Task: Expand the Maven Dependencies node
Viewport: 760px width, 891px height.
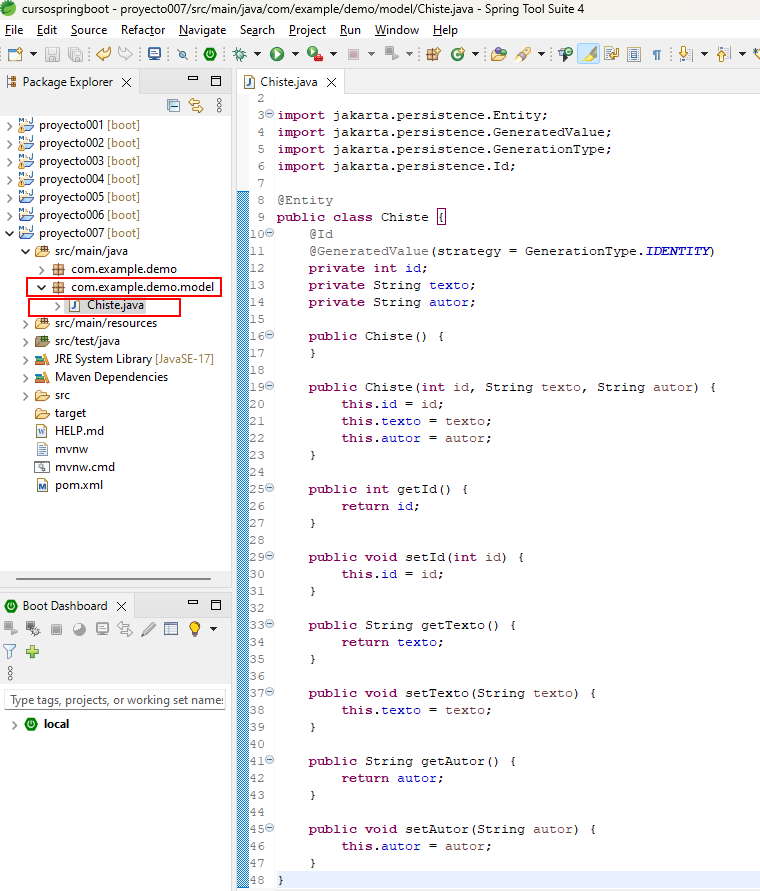Action: pos(25,377)
